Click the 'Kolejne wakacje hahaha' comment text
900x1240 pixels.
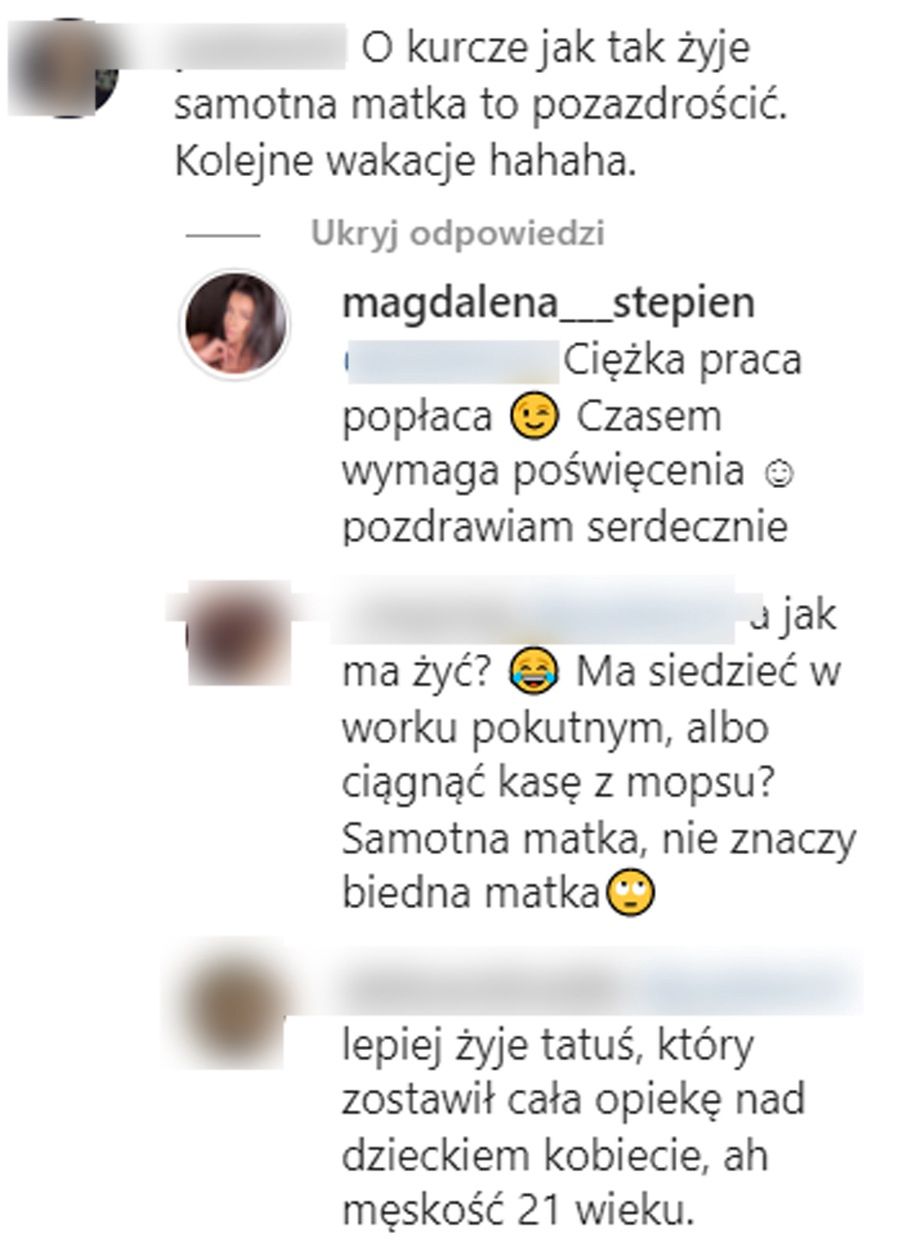click(x=404, y=163)
